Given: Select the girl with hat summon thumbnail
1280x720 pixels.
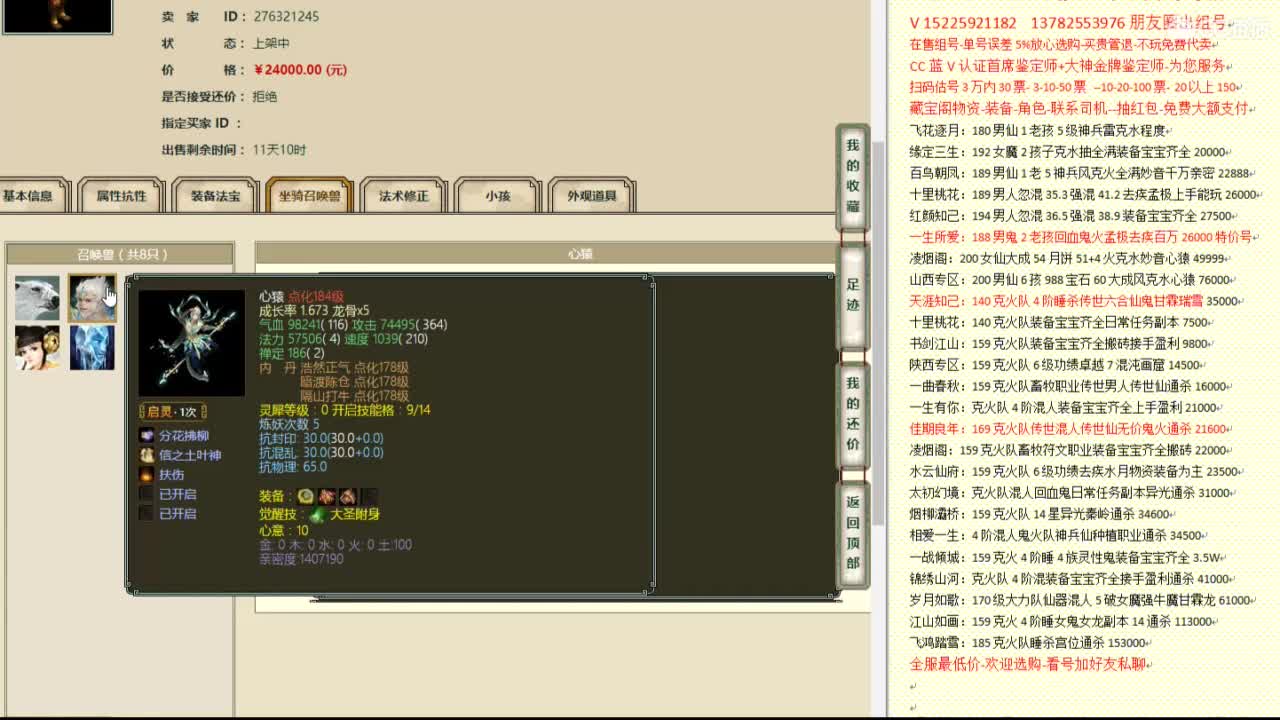Looking at the screenshot, I should (x=37, y=347).
